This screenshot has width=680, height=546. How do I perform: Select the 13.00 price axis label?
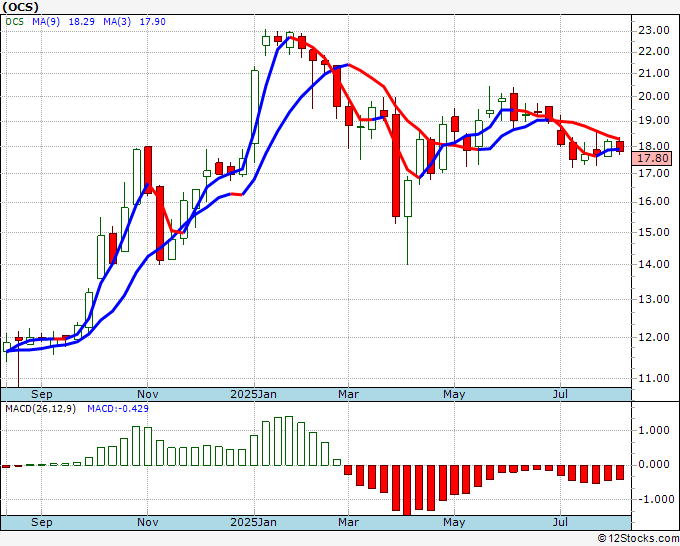click(x=653, y=299)
